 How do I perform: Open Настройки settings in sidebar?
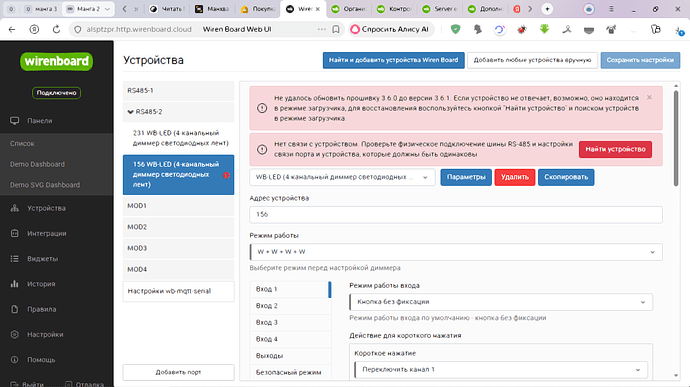tap(45, 335)
